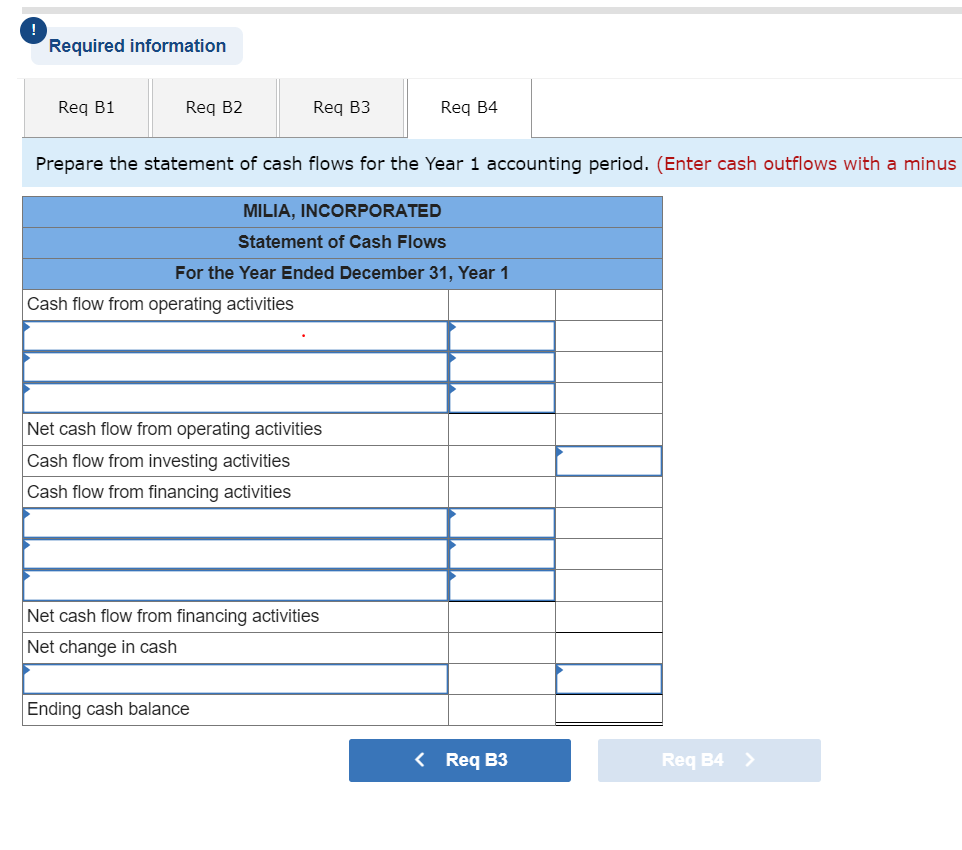
Task: Click the Req B4 forward button
Action: pos(709,760)
